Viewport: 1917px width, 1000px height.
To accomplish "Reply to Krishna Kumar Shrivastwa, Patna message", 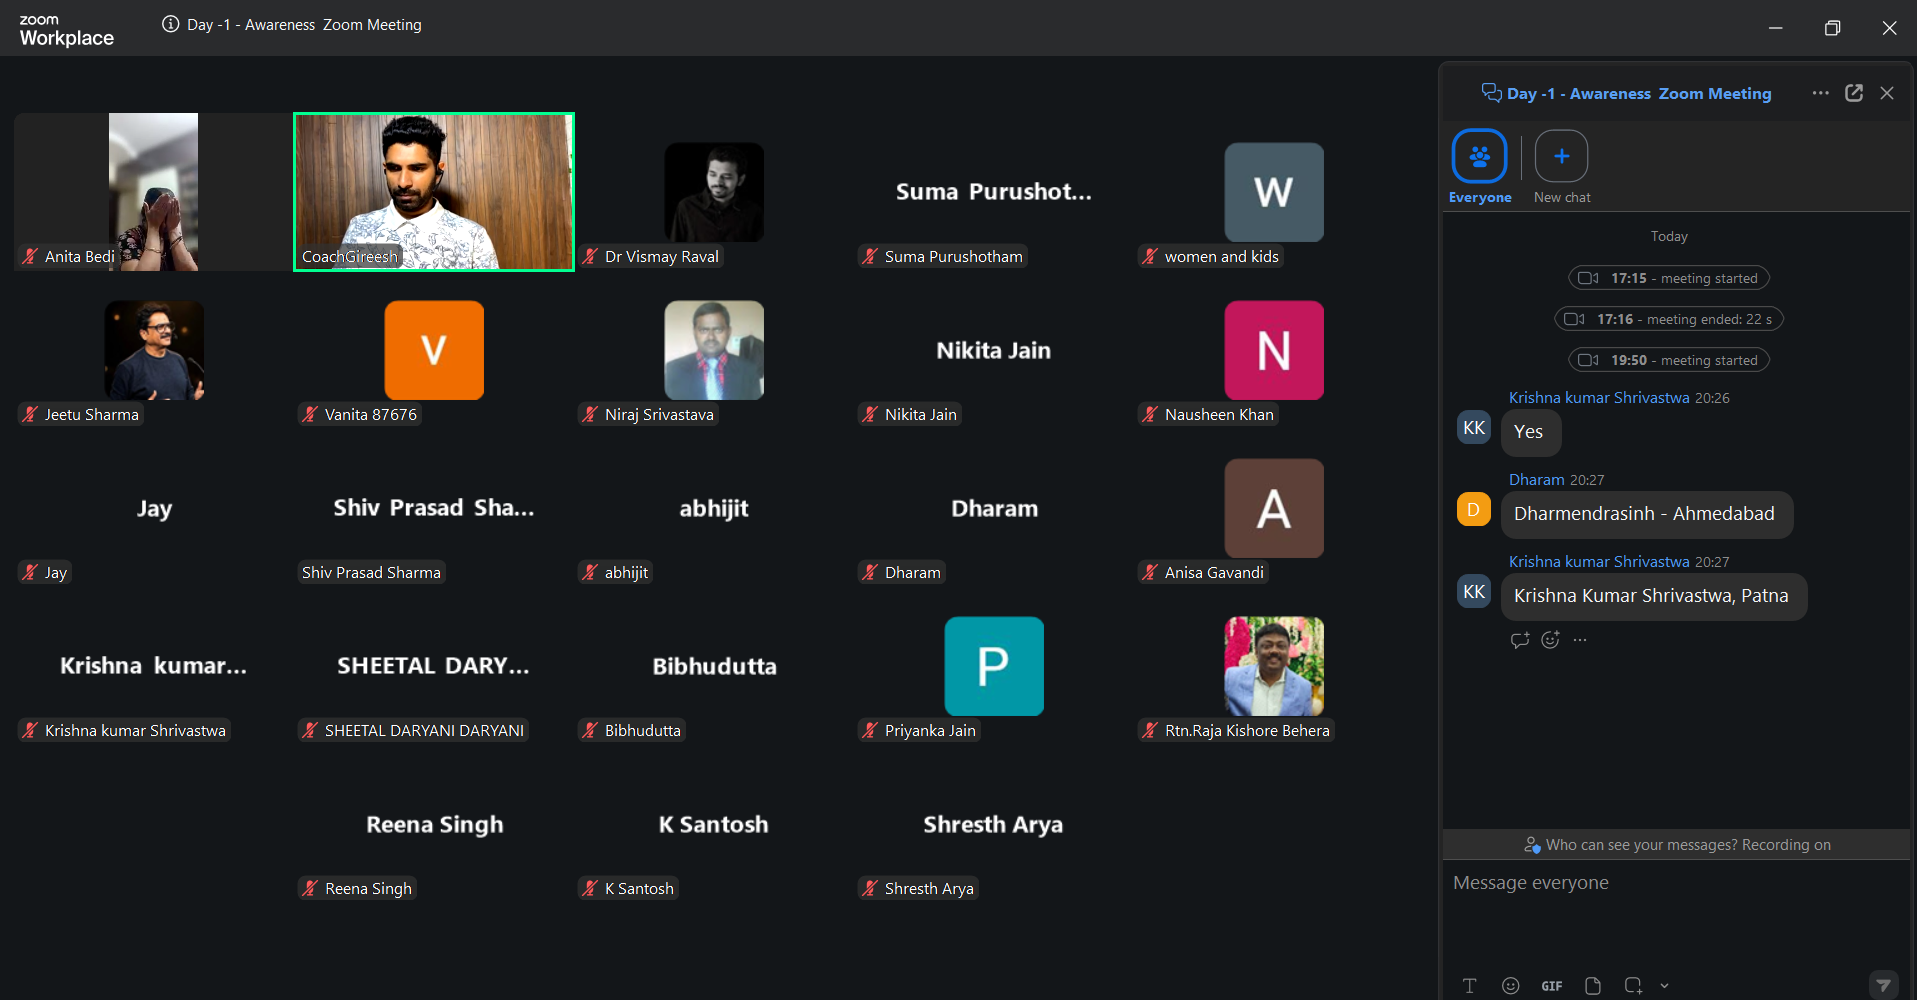I will tap(1520, 640).
